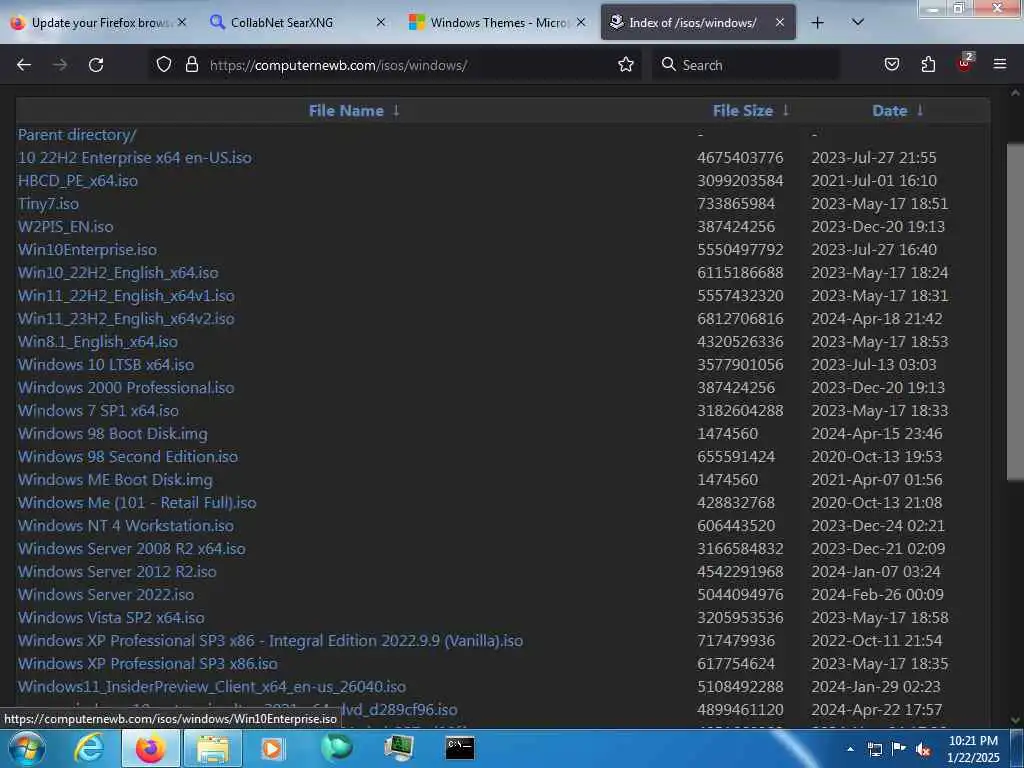Screen dimensions: 1024x768
Task: Click Windows Me (101 - Retail Full).iso
Action: (x=137, y=502)
